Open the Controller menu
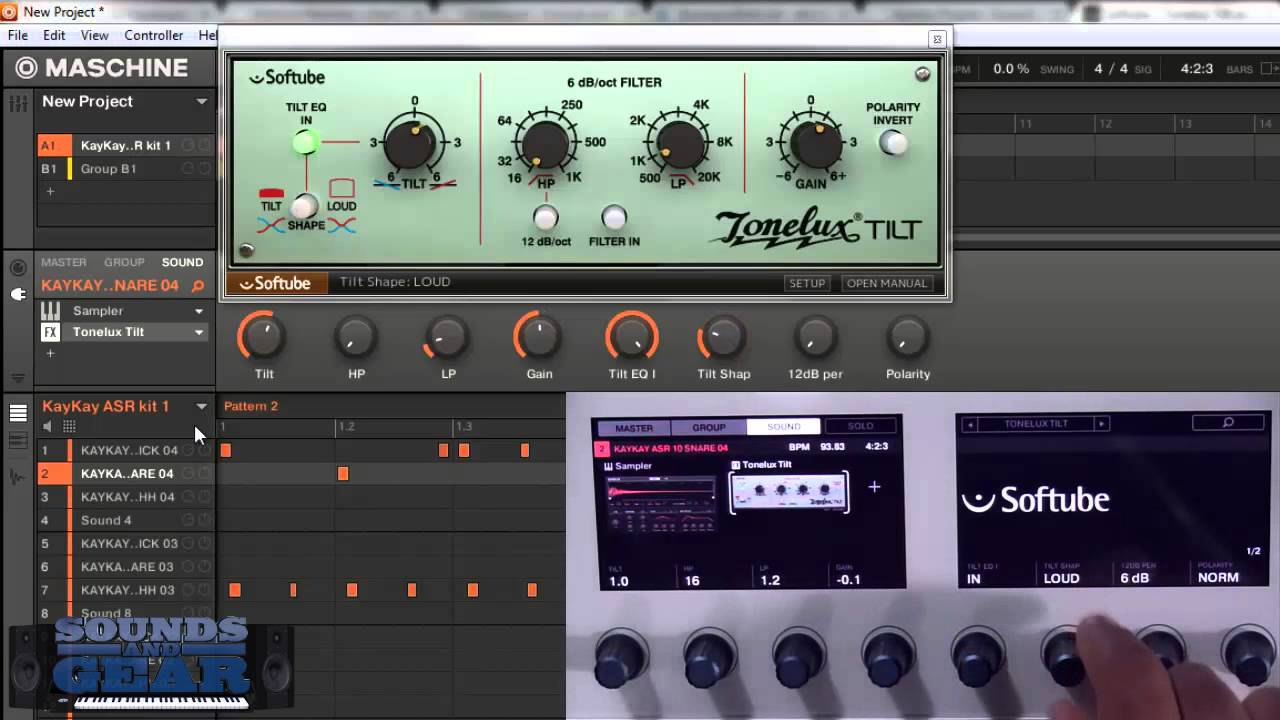The width and height of the screenshot is (1280, 720). pos(154,35)
